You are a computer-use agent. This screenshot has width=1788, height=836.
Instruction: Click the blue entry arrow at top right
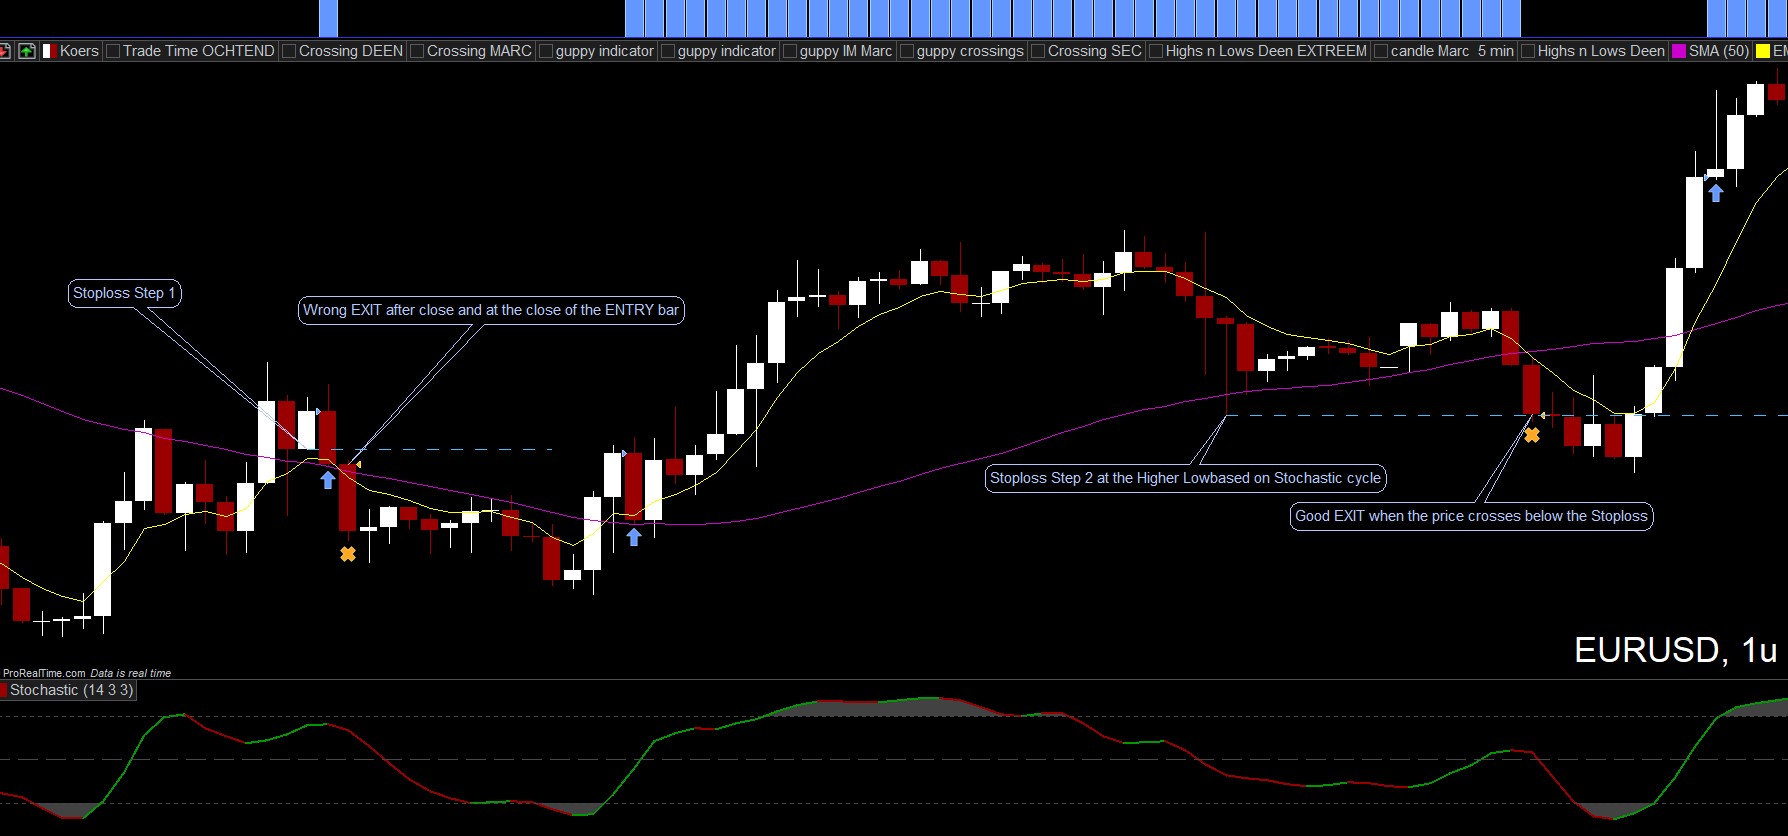coord(1716,192)
